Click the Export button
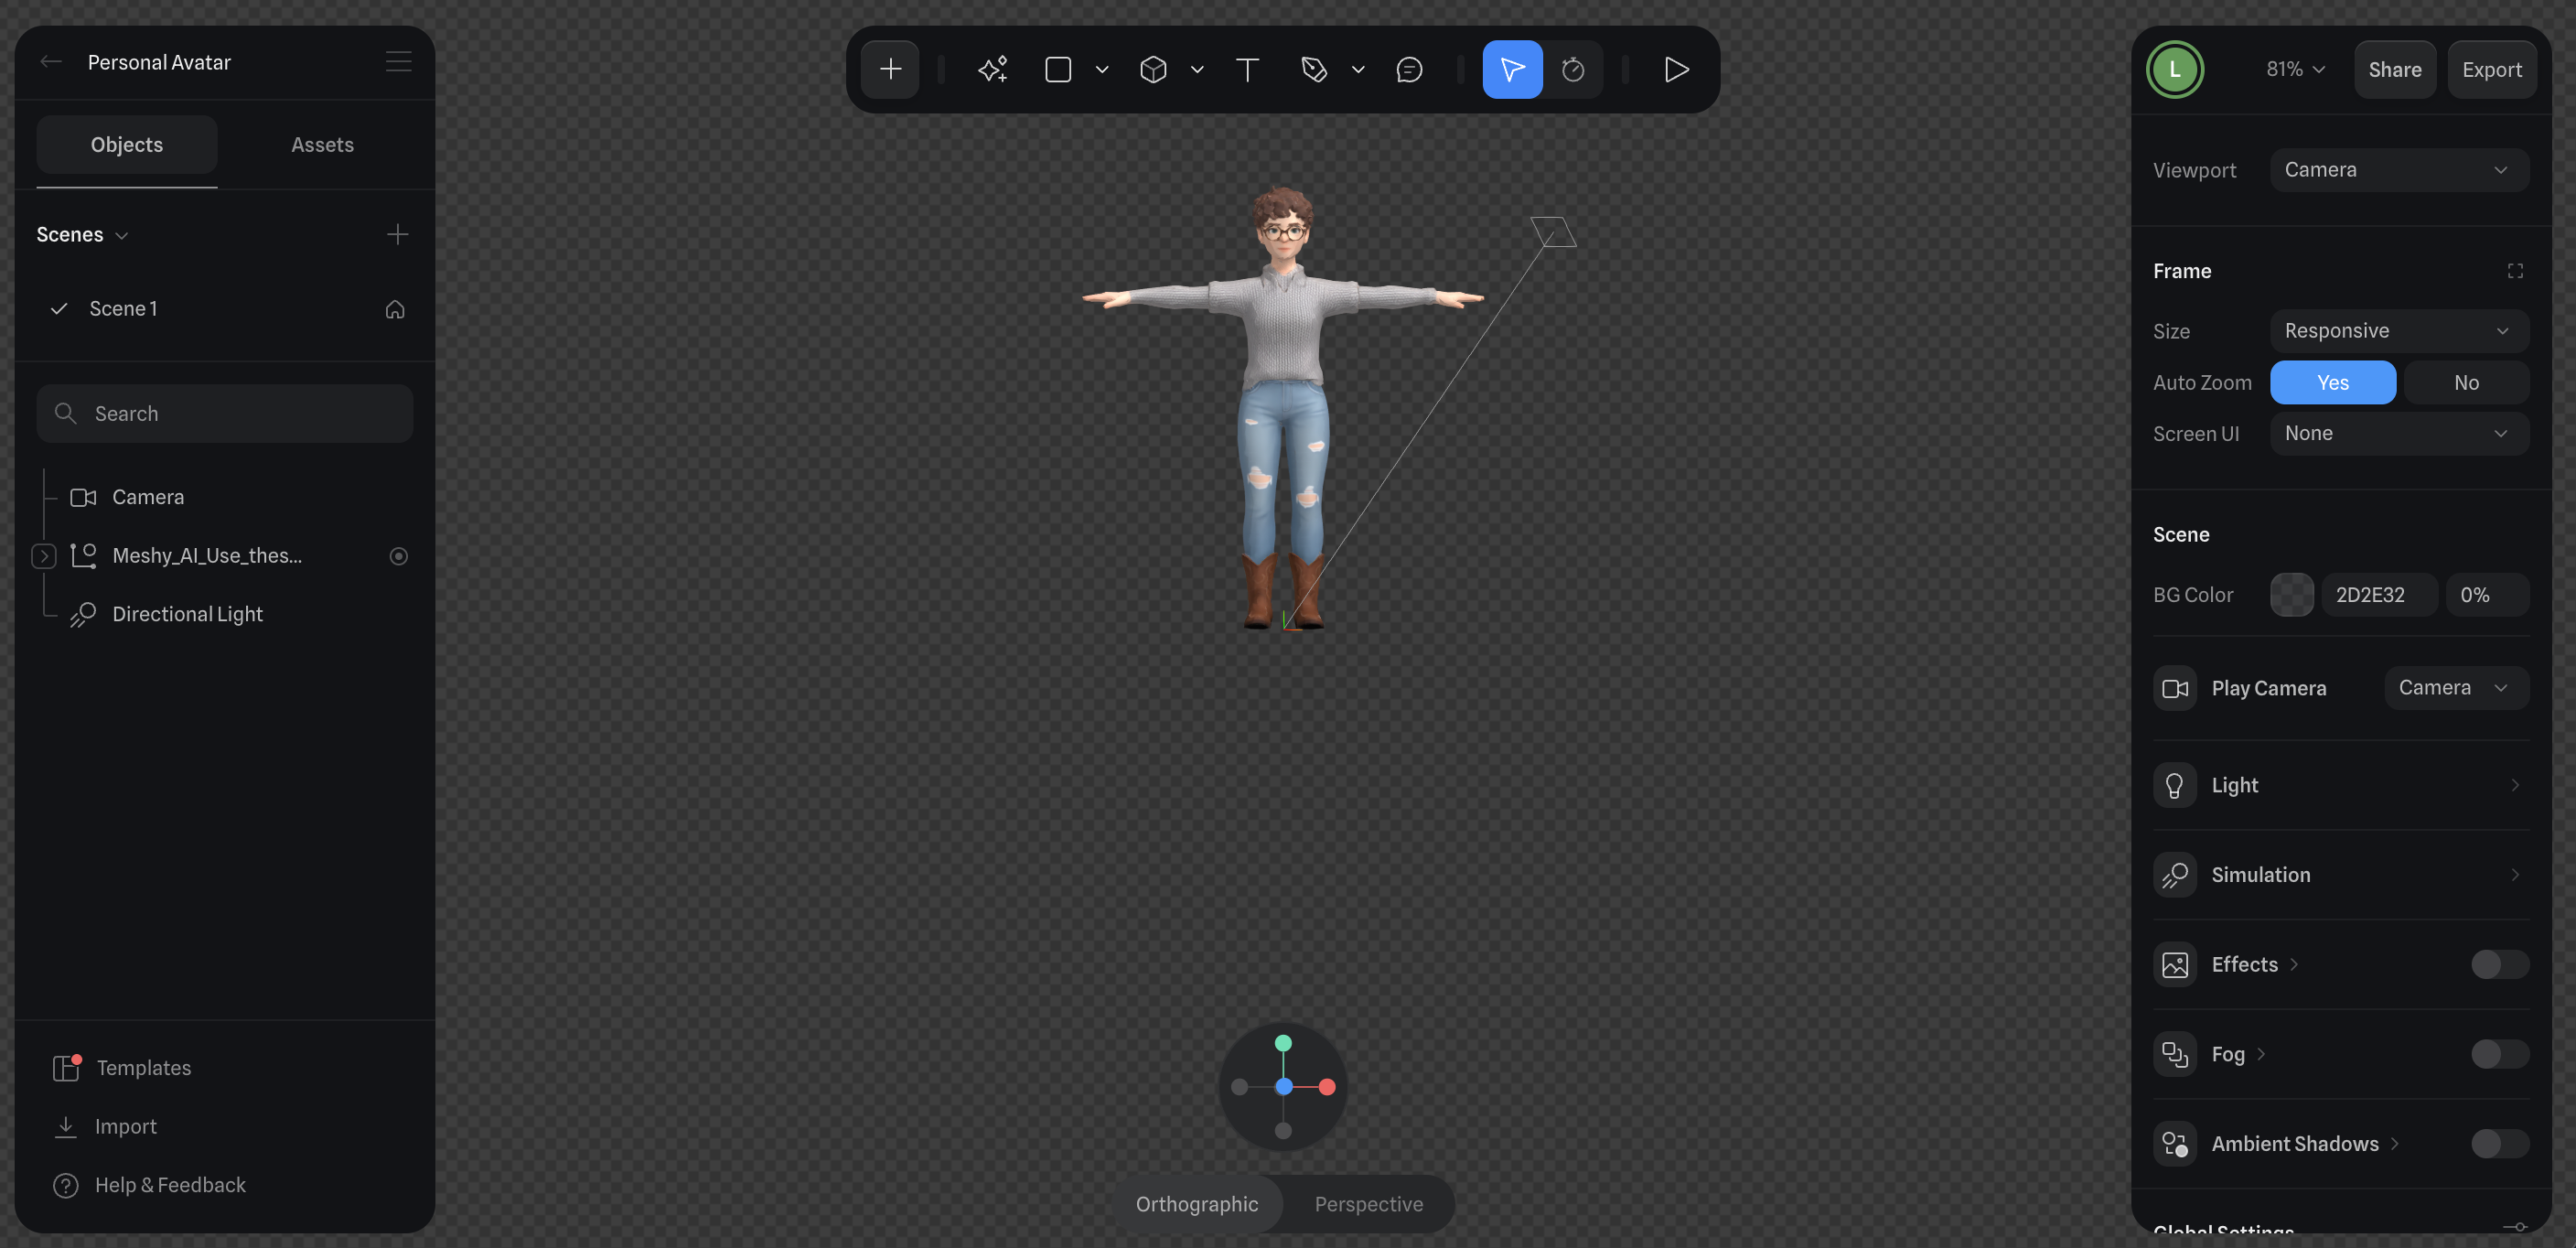The width and height of the screenshot is (2576, 1248). [x=2491, y=69]
